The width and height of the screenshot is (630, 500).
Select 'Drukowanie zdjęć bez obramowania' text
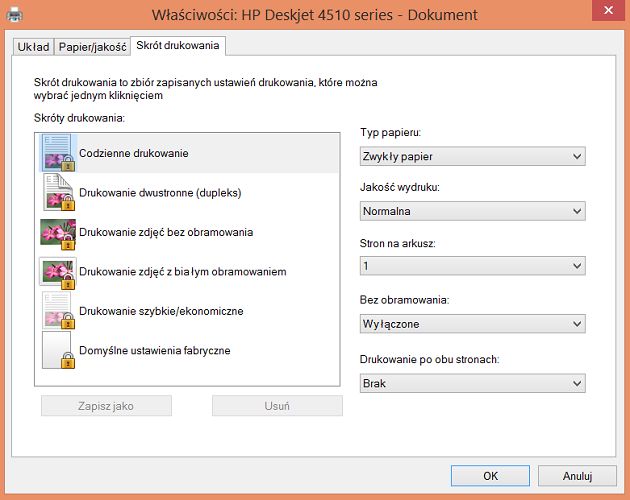[x=166, y=232]
